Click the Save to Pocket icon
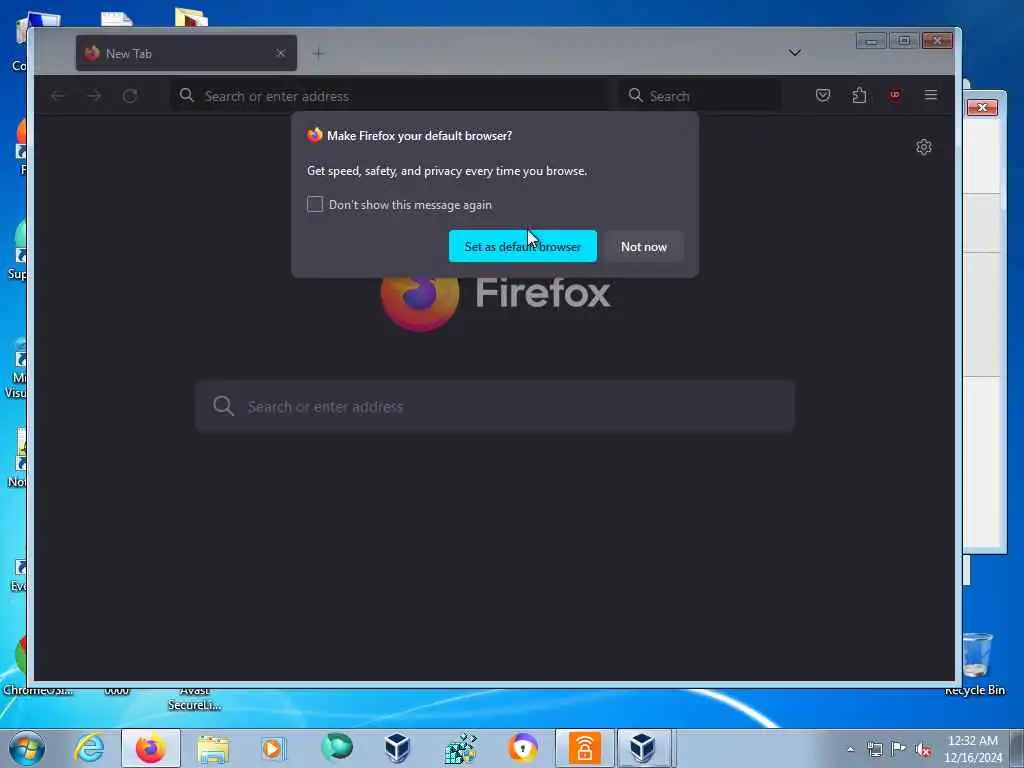The image size is (1024, 768). (x=823, y=95)
